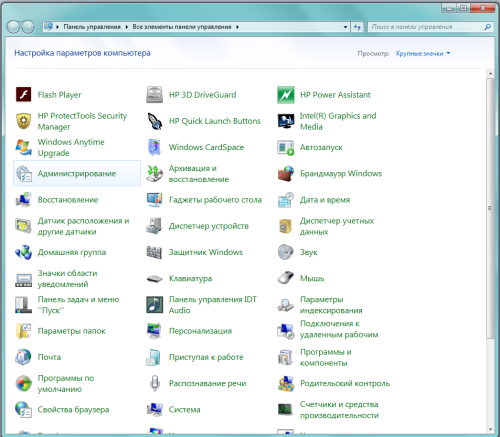This screenshot has width=500, height=437.
Task: Click the Клавиатура keyboard icon
Action: 154,278
